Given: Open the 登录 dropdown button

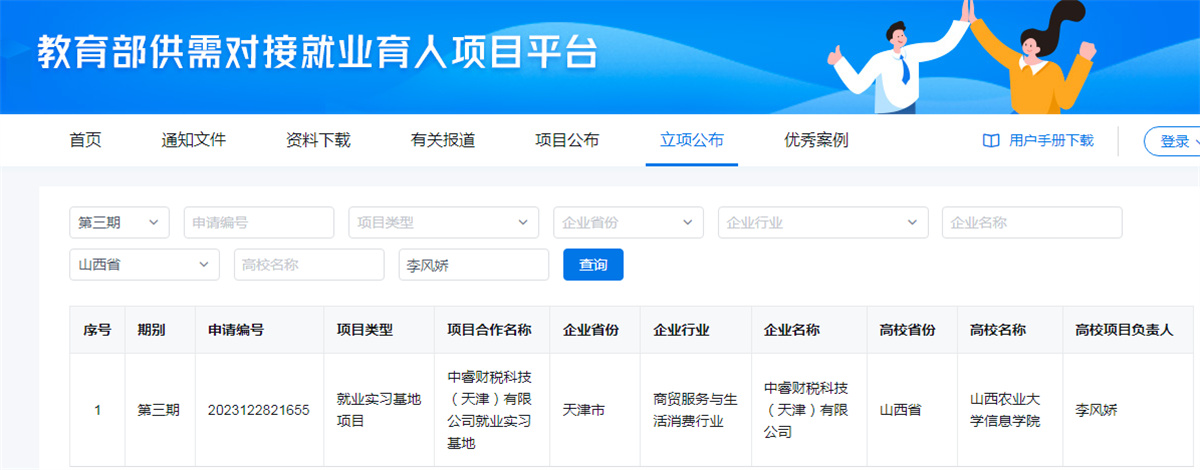Looking at the screenshot, I should pos(1173,141).
